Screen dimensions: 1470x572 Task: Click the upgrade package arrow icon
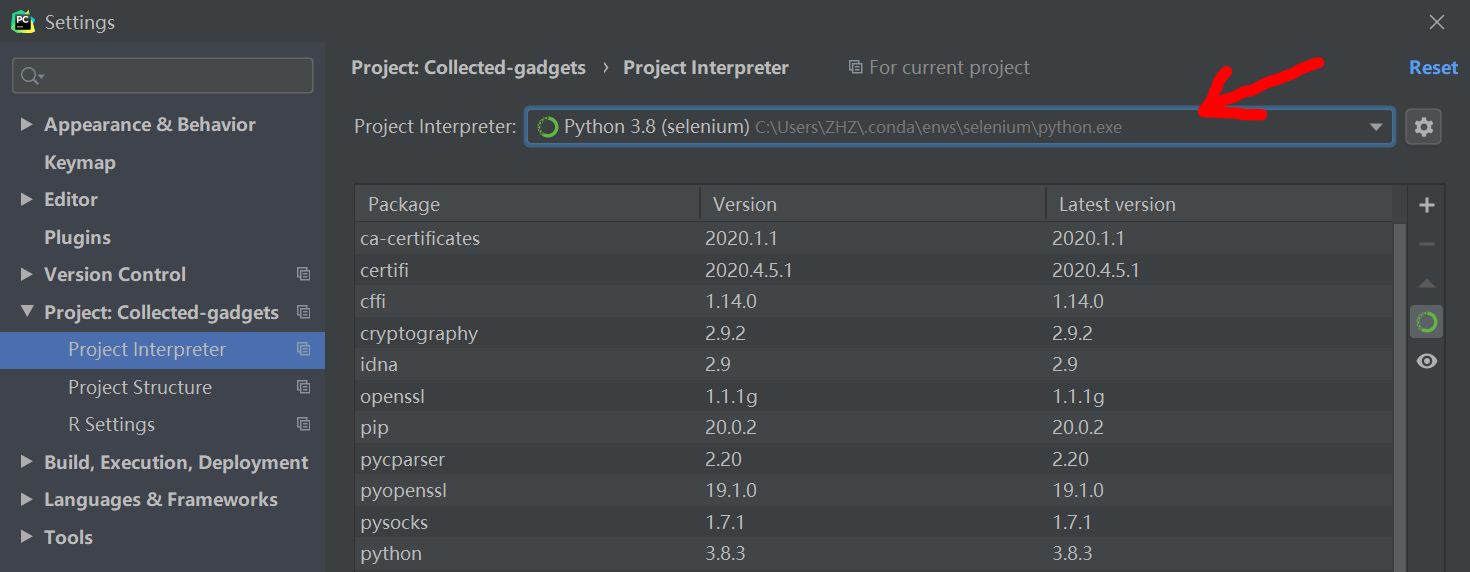[x=1427, y=284]
